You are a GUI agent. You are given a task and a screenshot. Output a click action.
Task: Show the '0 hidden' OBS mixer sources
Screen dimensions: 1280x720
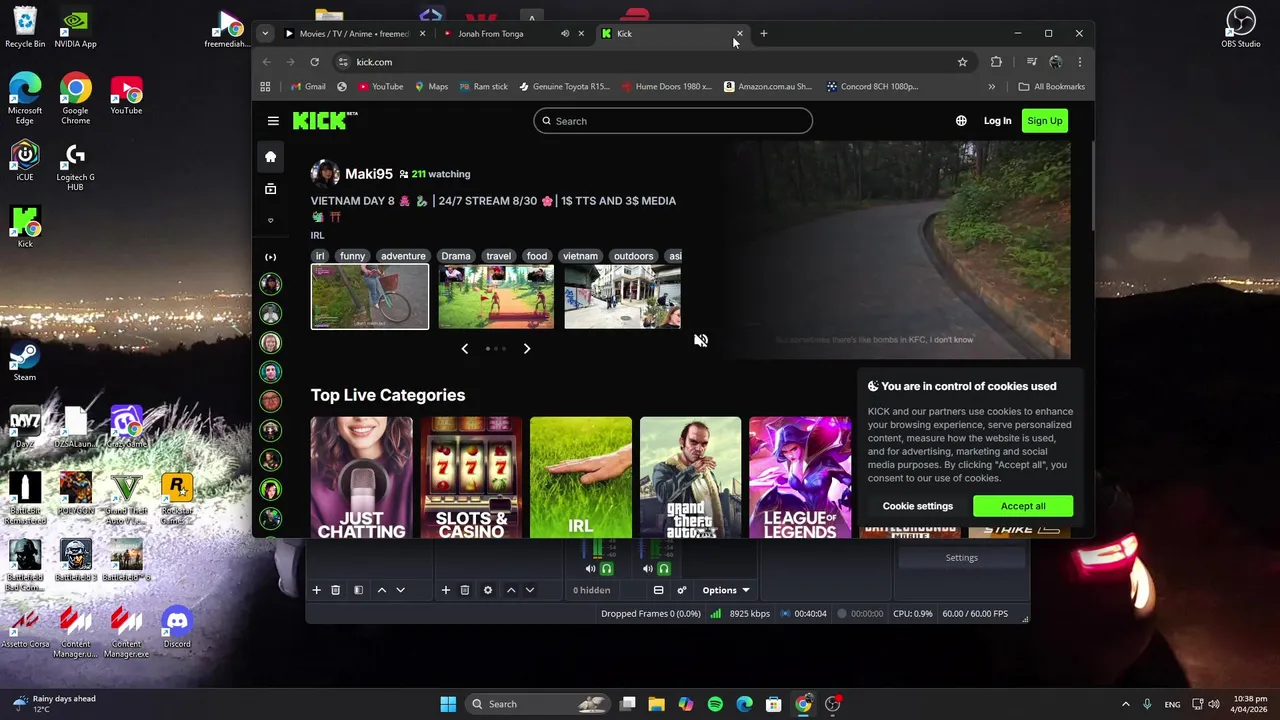point(592,590)
